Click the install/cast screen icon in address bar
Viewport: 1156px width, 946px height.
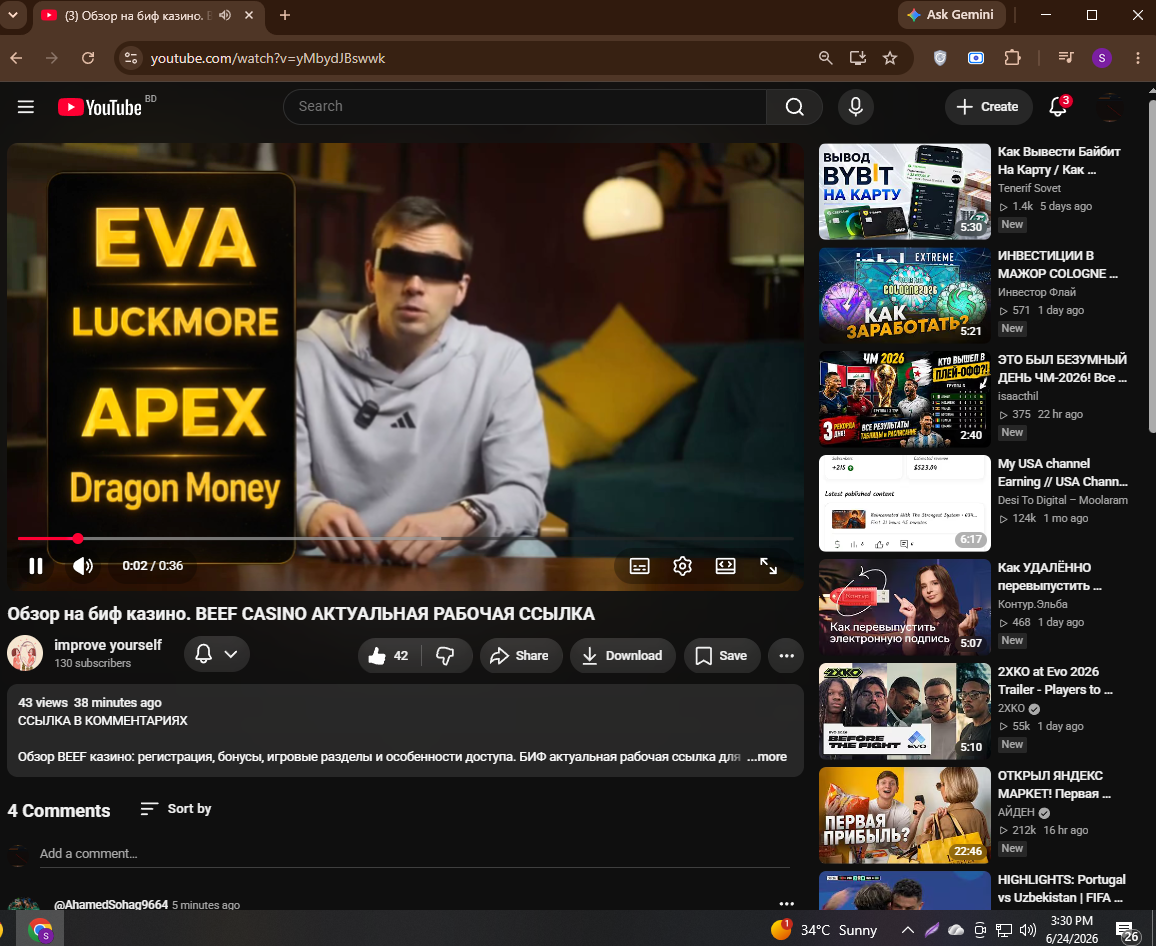[x=857, y=58]
